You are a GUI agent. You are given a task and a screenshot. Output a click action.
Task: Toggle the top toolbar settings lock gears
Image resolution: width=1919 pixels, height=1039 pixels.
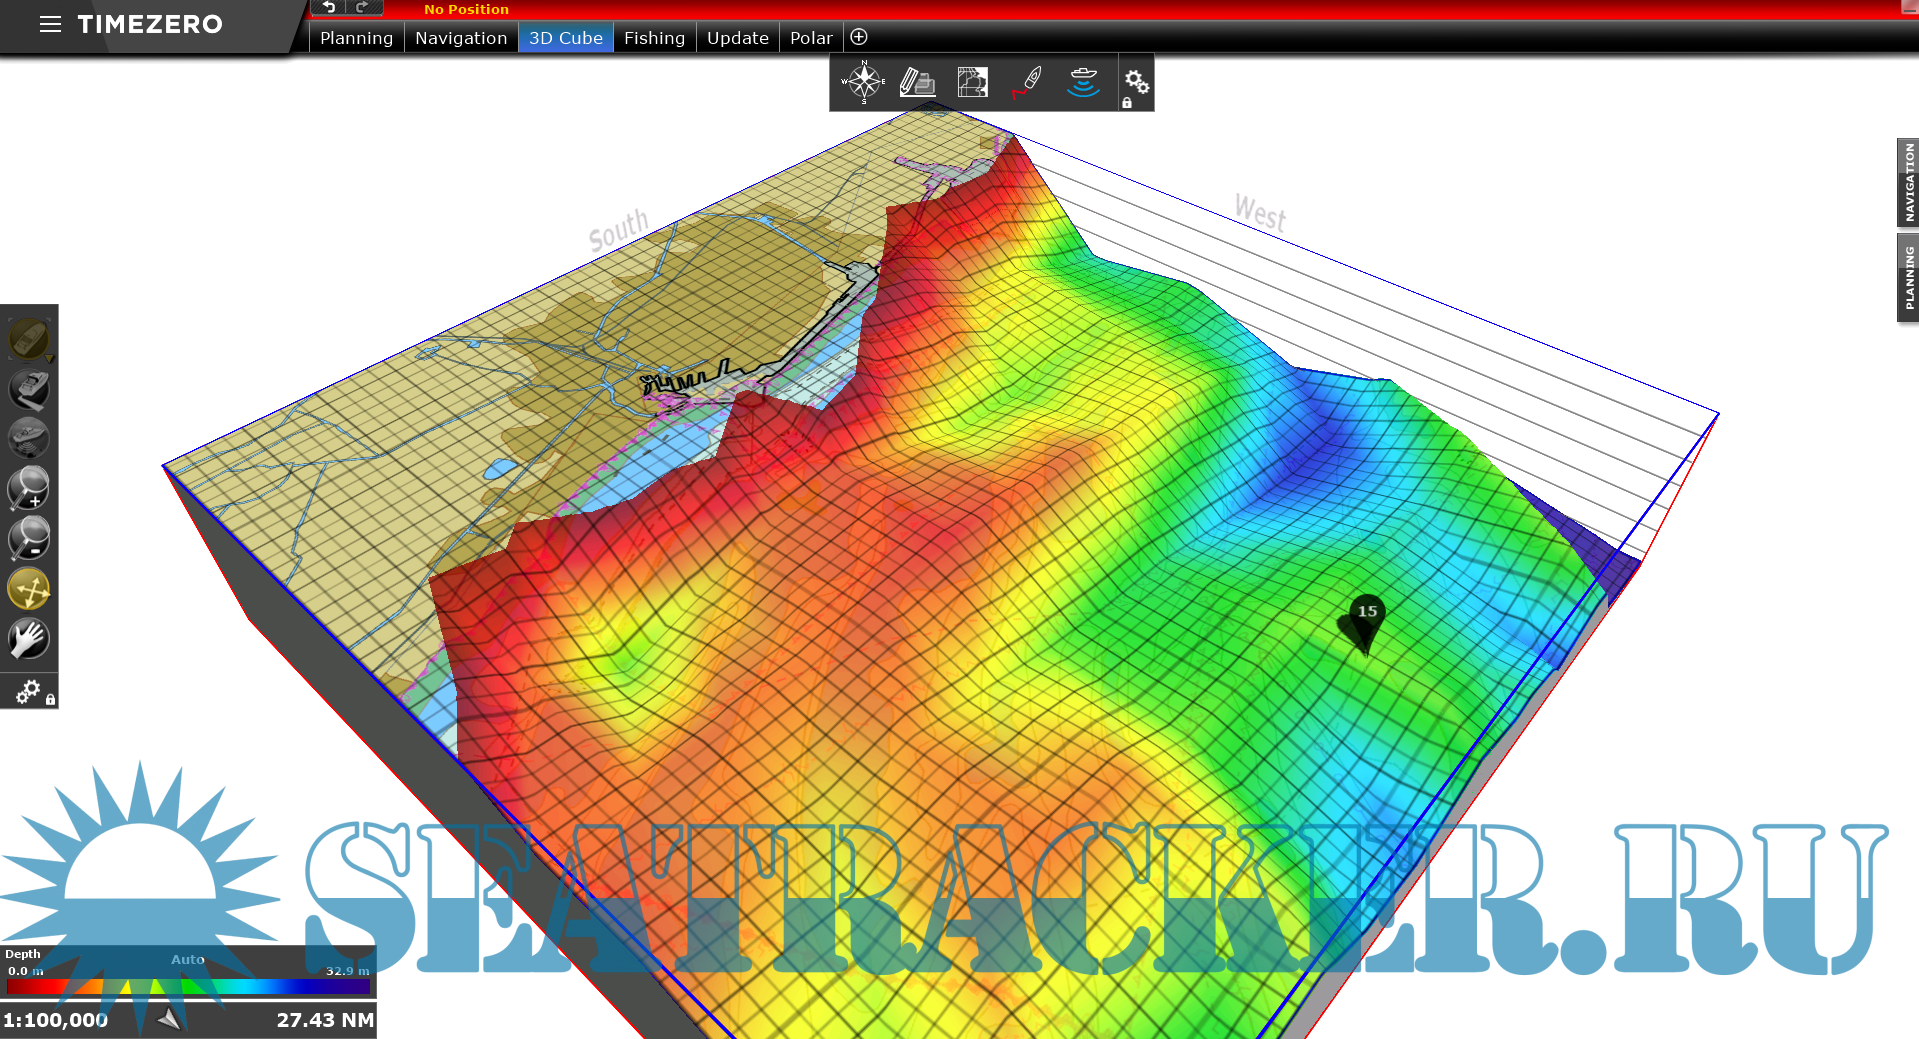pos(1136,84)
